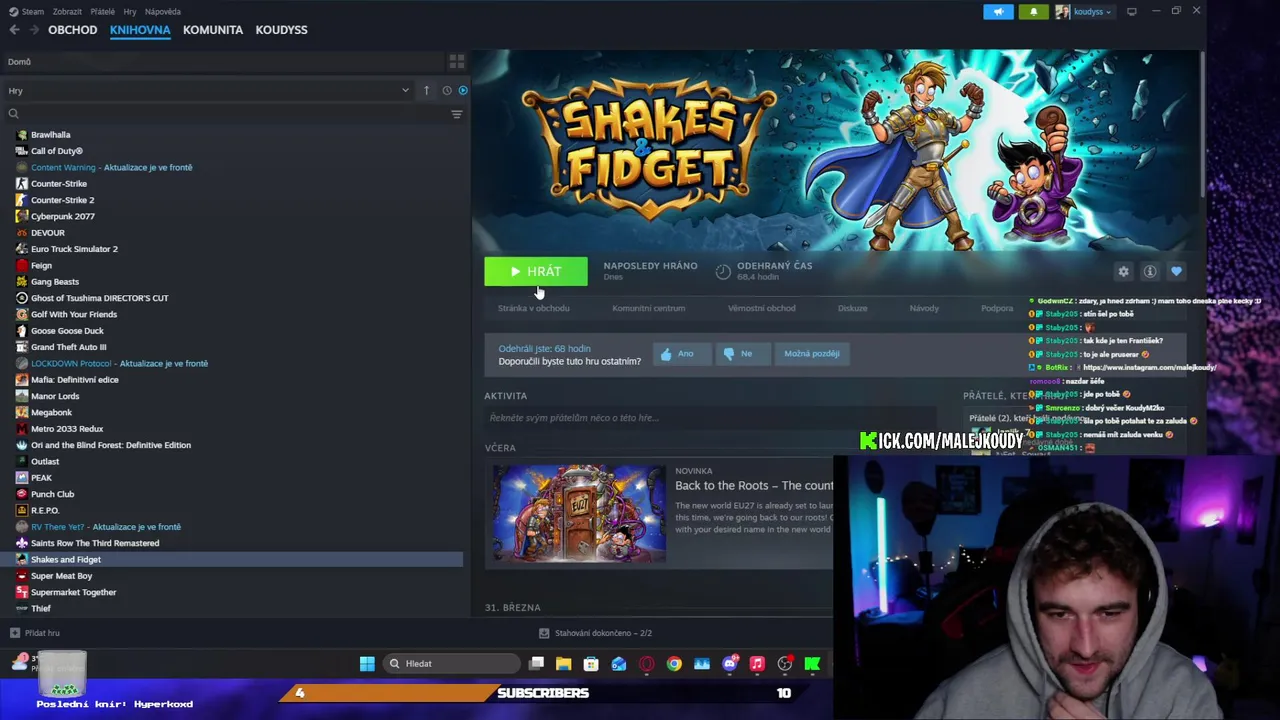Open advanced filter options icon

[457, 114]
